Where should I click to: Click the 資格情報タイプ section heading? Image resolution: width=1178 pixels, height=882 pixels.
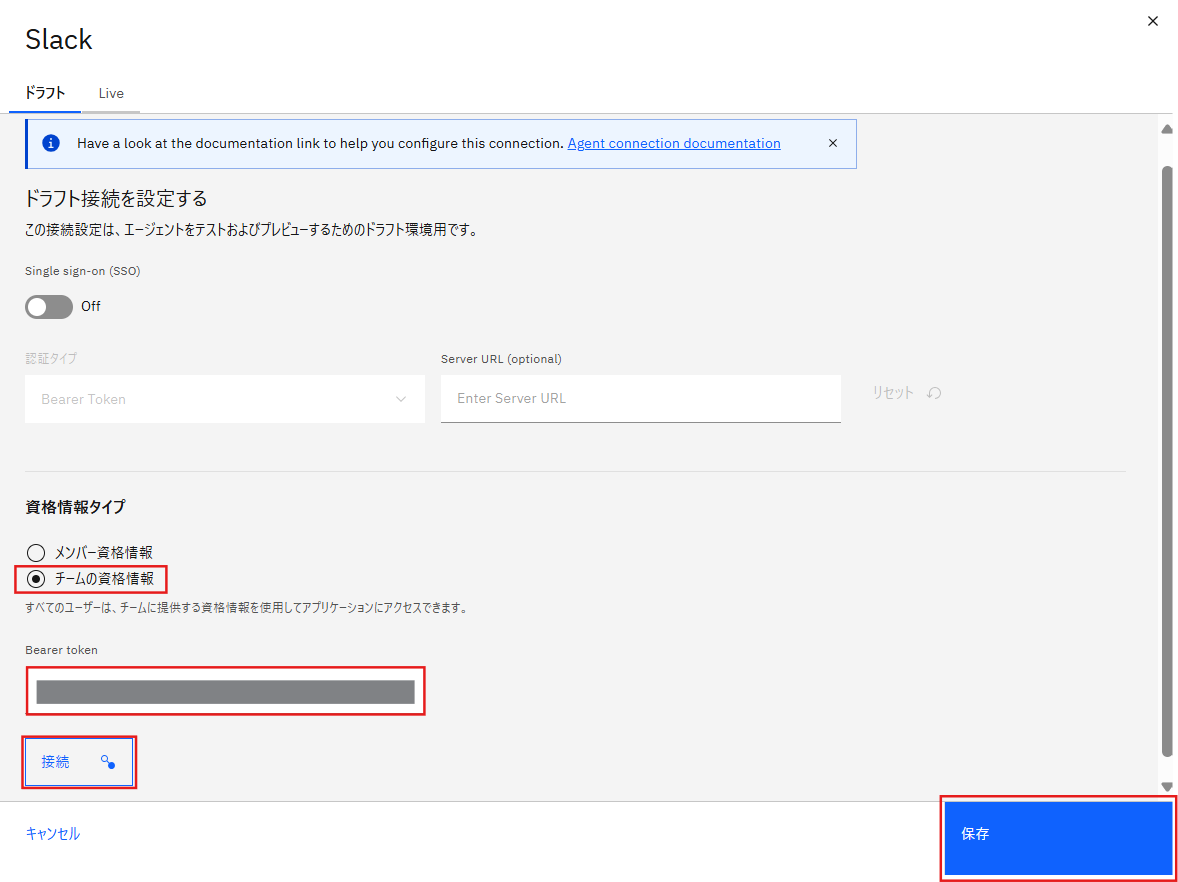(75, 507)
